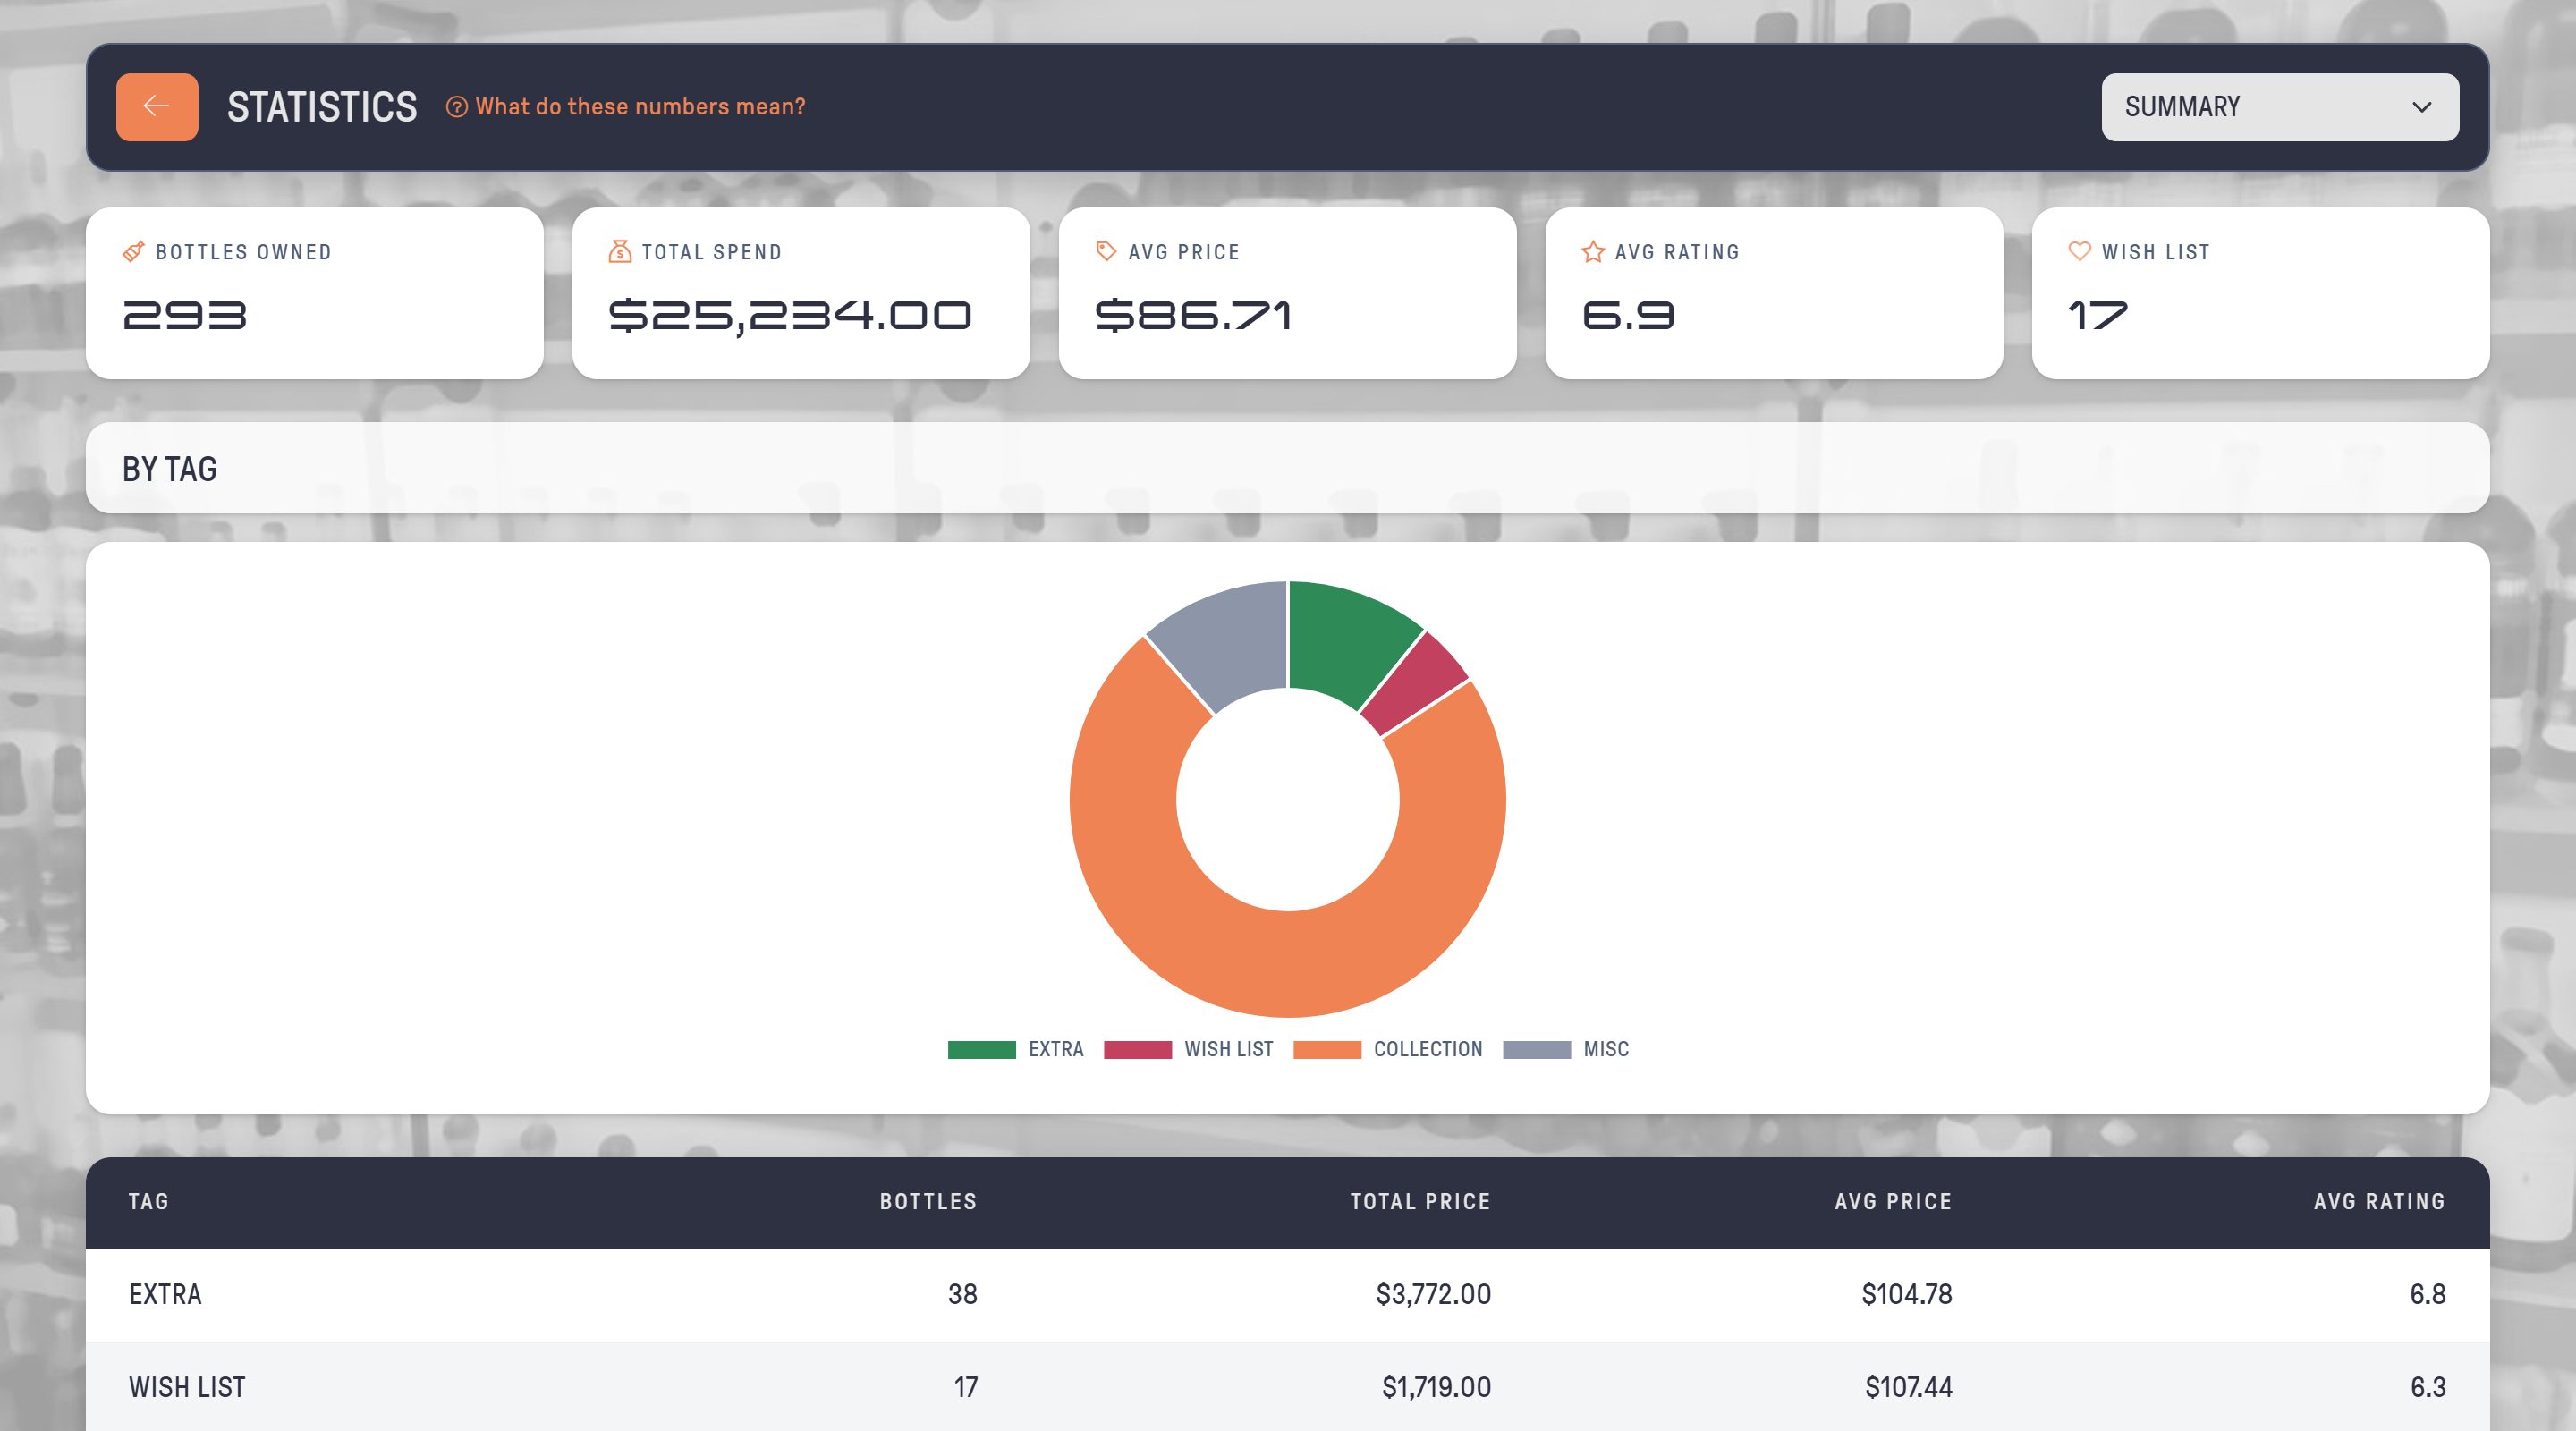Click the $86.71 average price value

(x=1194, y=316)
